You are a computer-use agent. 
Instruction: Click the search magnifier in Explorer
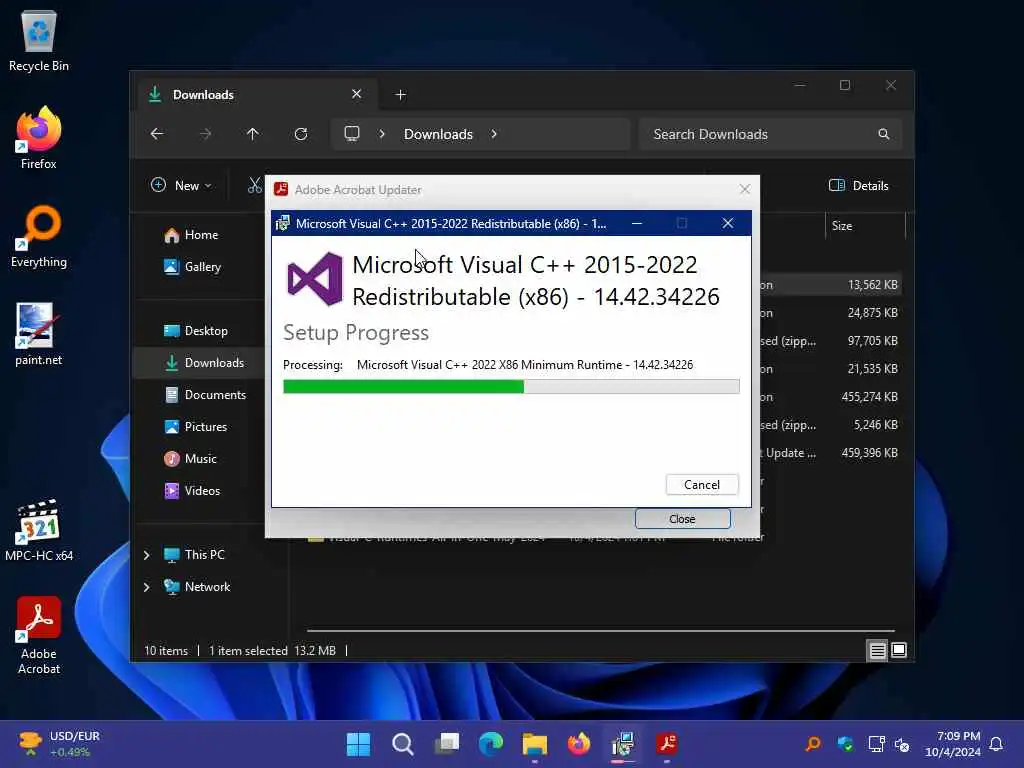click(884, 134)
